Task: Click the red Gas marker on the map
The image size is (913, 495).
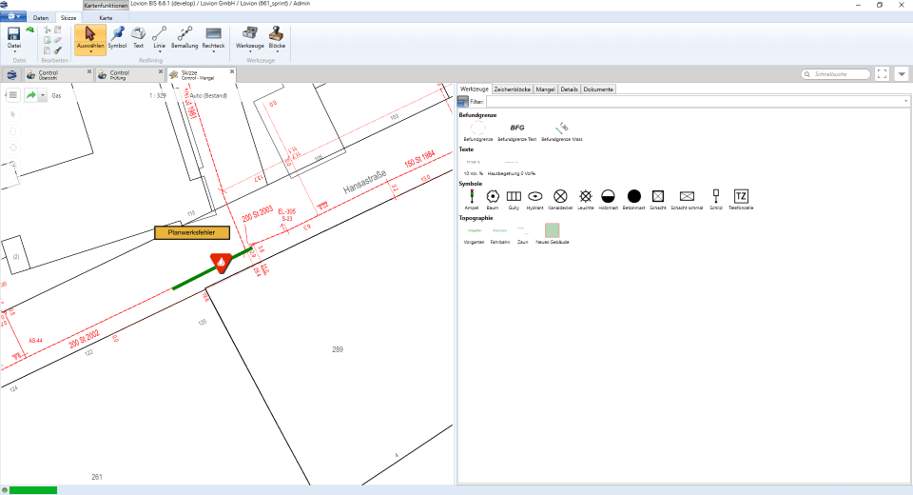Action: pos(220,262)
